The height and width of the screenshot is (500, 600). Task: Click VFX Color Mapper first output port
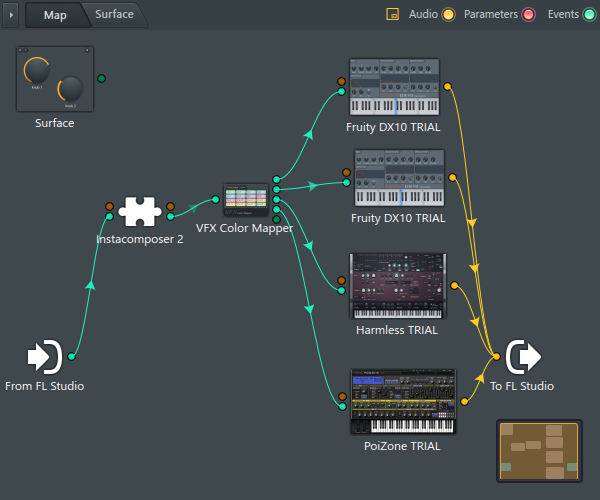(x=276, y=179)
